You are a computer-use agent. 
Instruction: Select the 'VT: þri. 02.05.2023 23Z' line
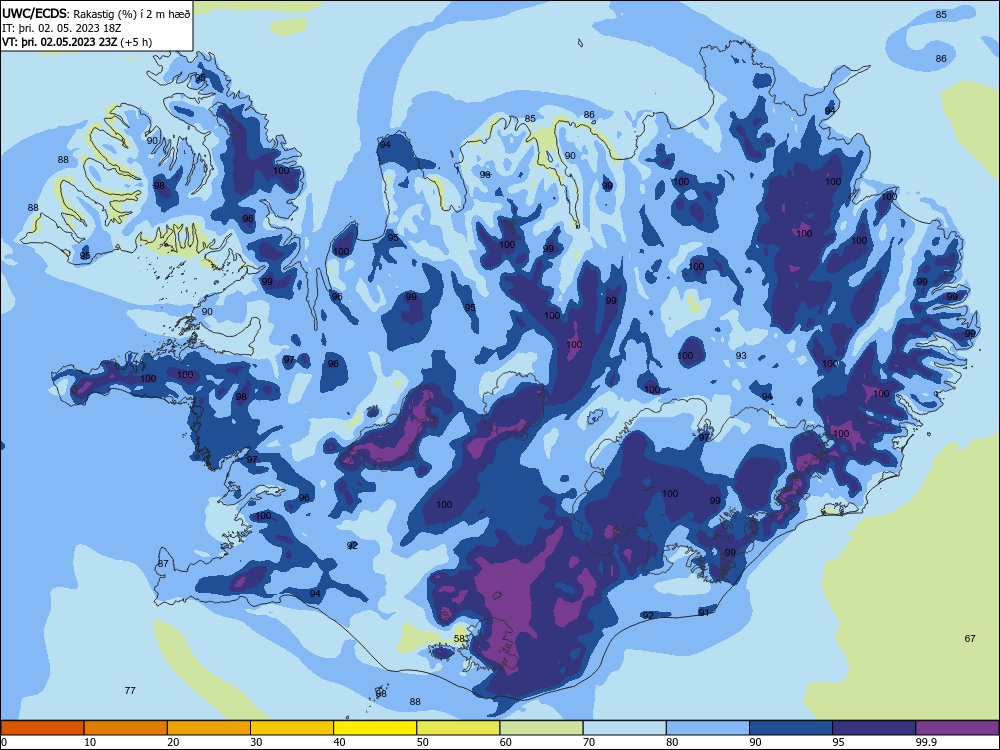(59, 42)
